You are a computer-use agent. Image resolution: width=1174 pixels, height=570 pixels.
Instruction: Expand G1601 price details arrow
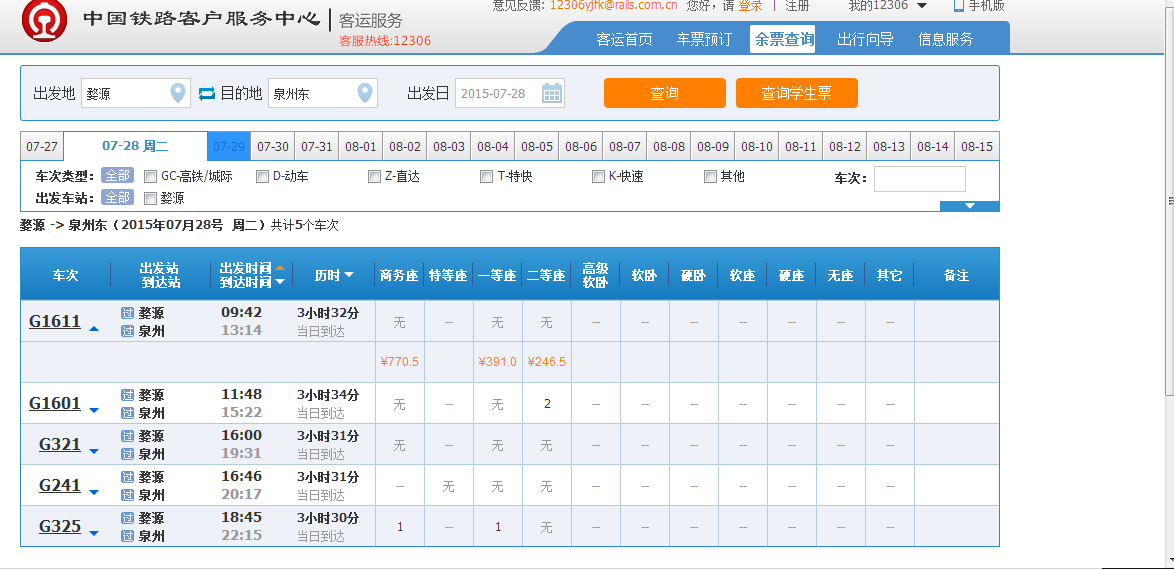click(x=94, y=410)
